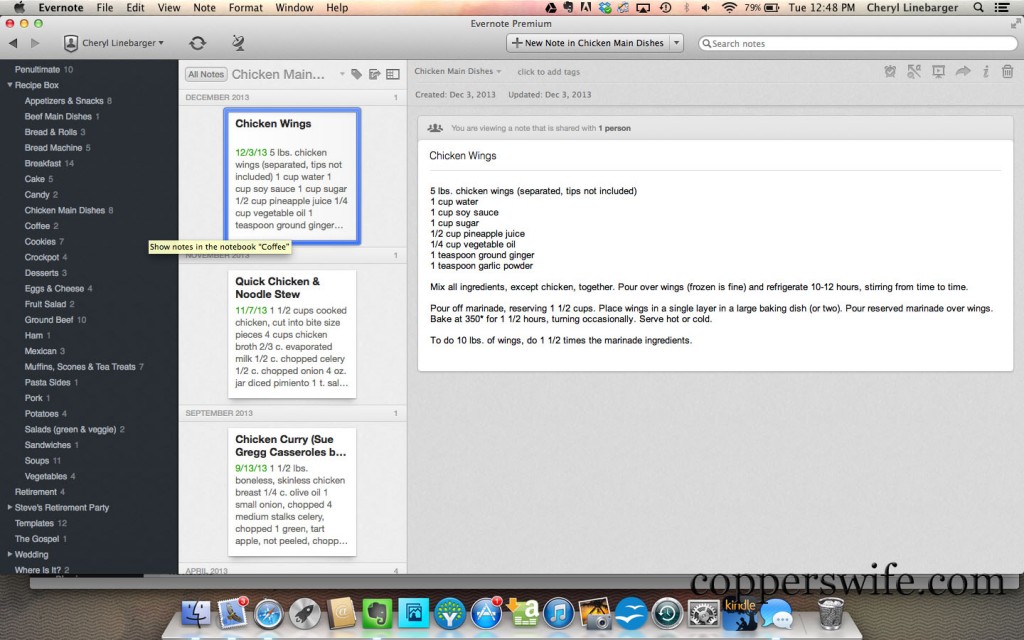Click Time Machine icon in the Dock
The width and height of the screenshot is (1024, 640).
click(667, 615)
